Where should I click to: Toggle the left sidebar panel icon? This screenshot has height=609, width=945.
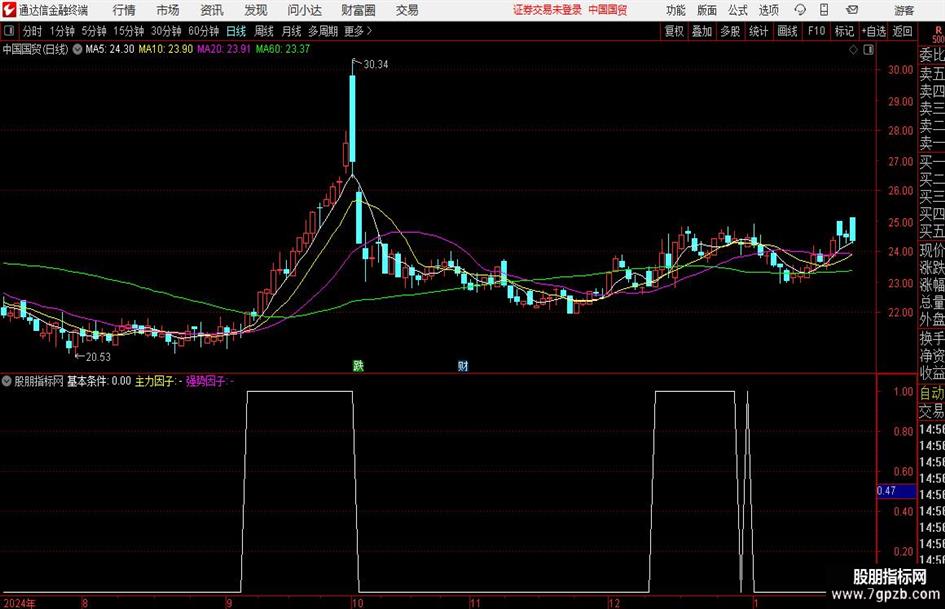point(9,31)
